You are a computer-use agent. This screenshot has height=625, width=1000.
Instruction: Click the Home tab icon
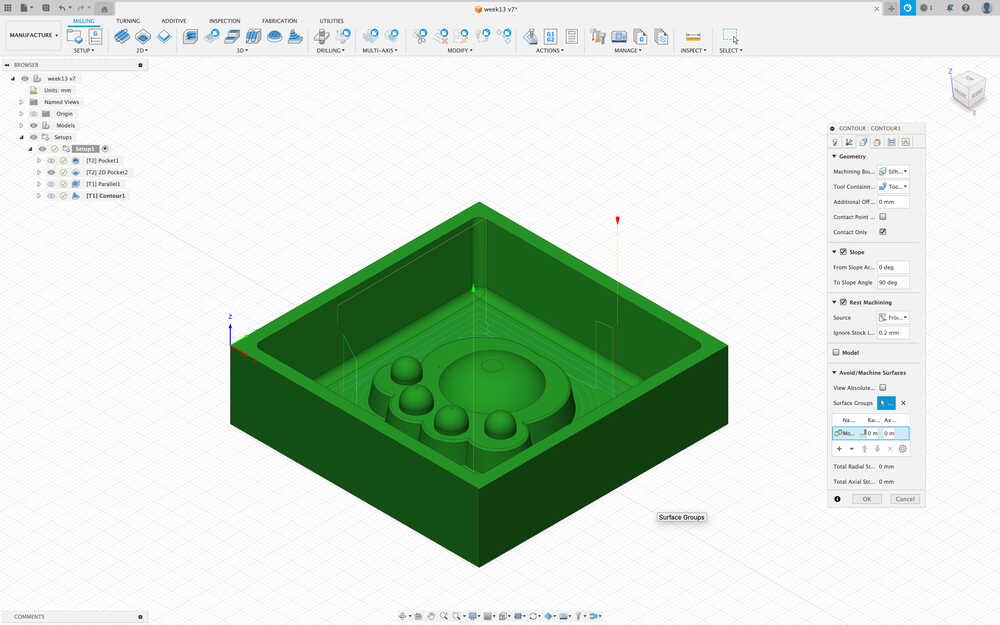click(105, 8)
